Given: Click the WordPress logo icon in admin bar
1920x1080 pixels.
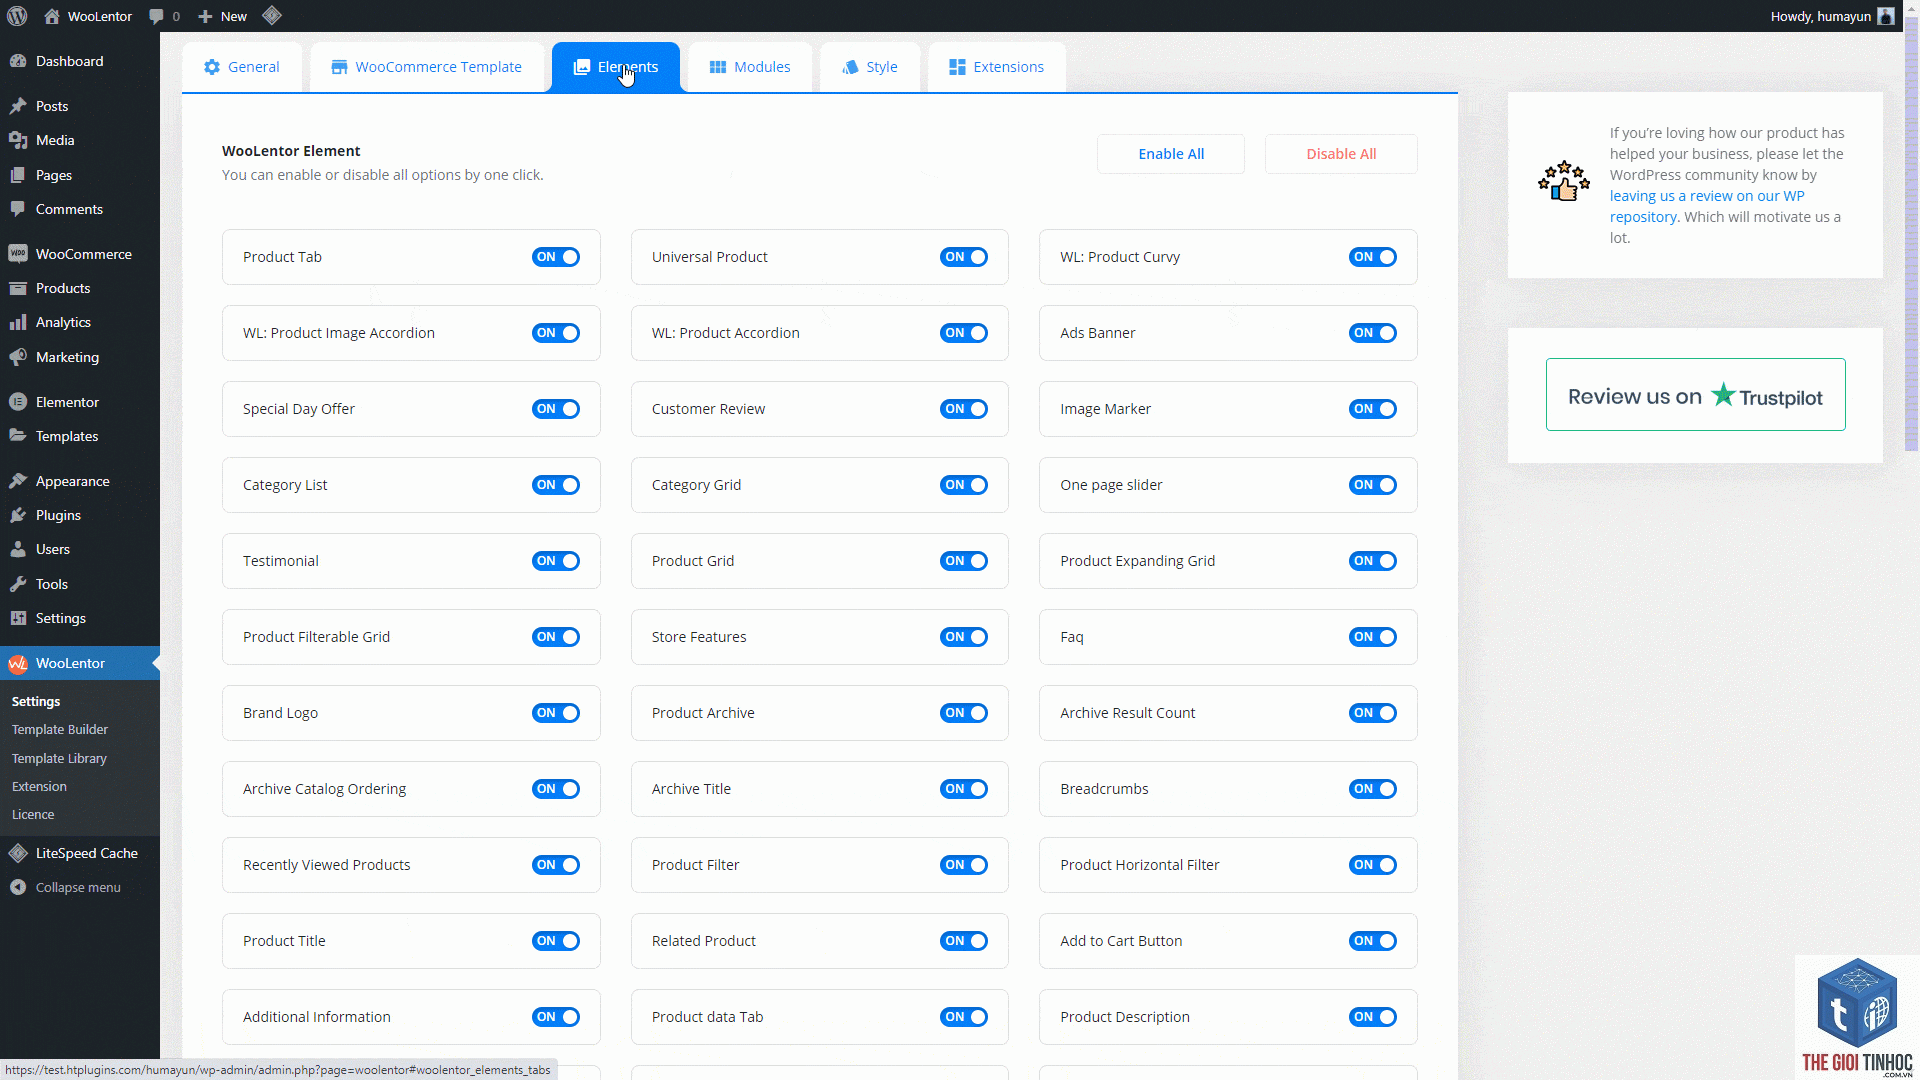Looking at the screenshot, I should (17, 16).
